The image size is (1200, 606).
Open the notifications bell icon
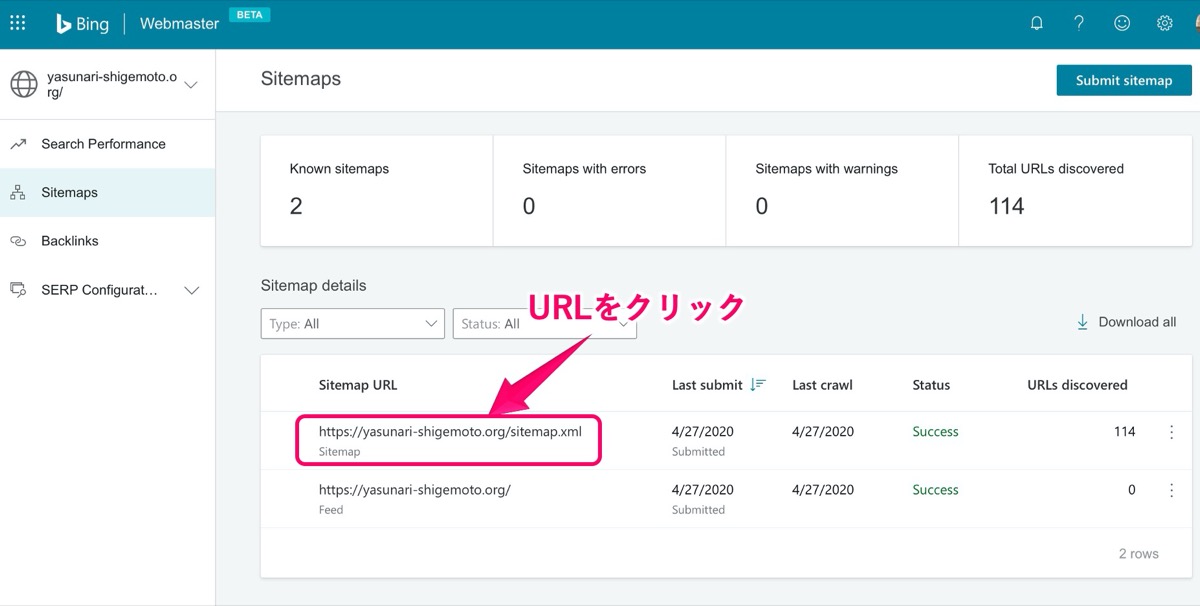[1037, 23]
